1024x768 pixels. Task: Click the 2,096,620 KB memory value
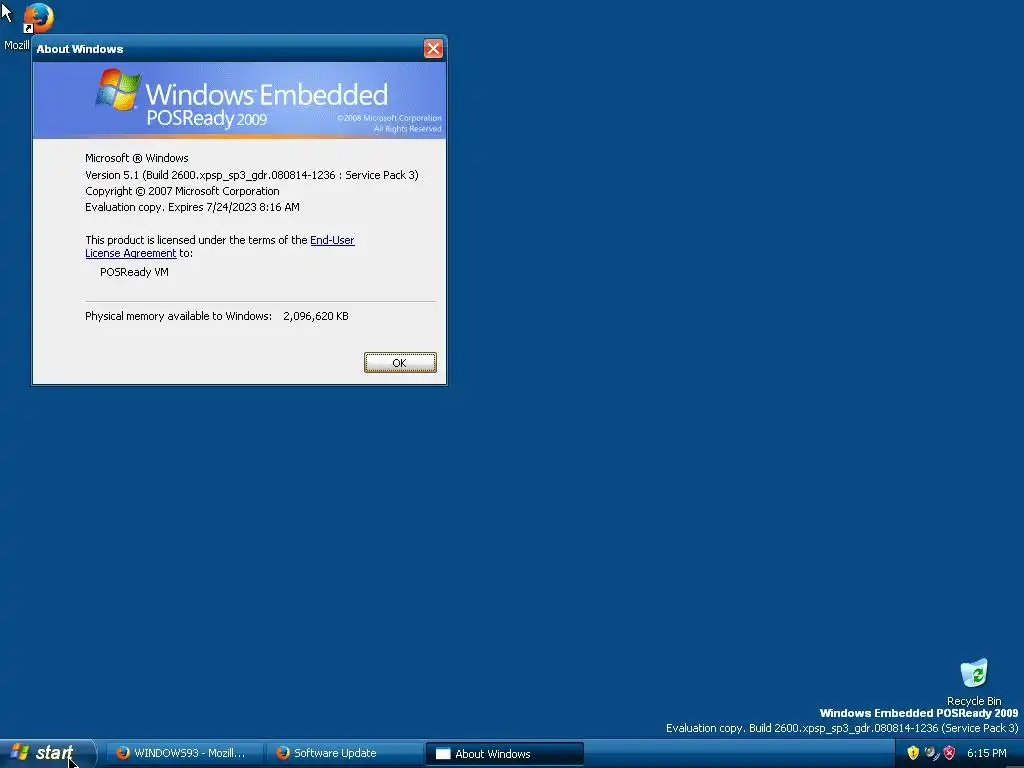tap(315, 316)
